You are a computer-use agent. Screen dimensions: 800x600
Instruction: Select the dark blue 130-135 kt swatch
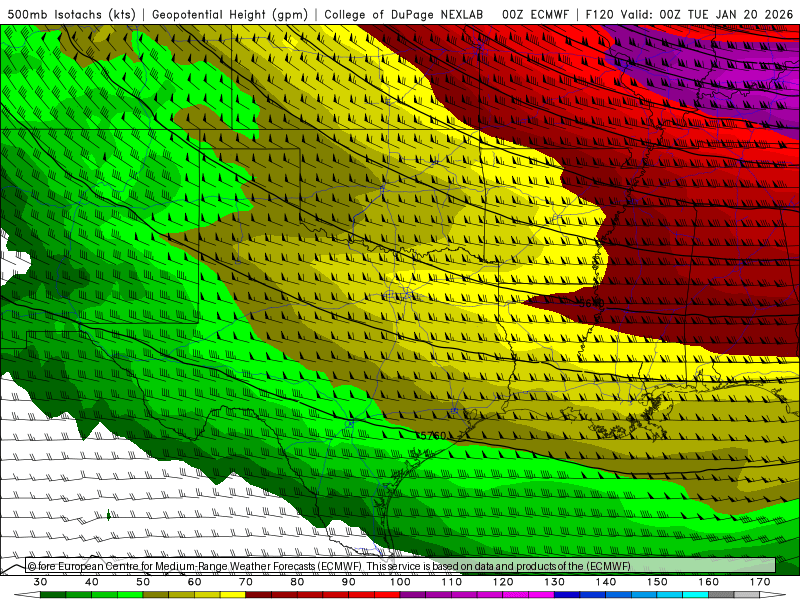point(567,594)
